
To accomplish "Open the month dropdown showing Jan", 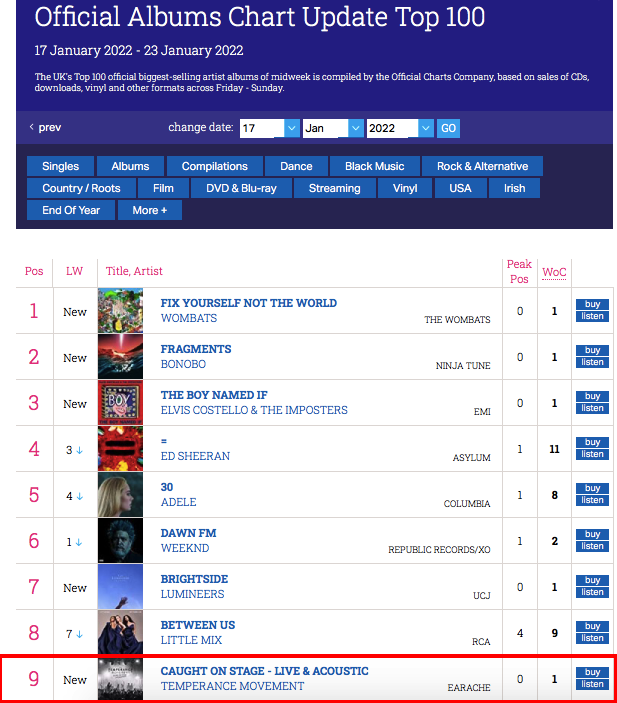I will pos(333,128).
